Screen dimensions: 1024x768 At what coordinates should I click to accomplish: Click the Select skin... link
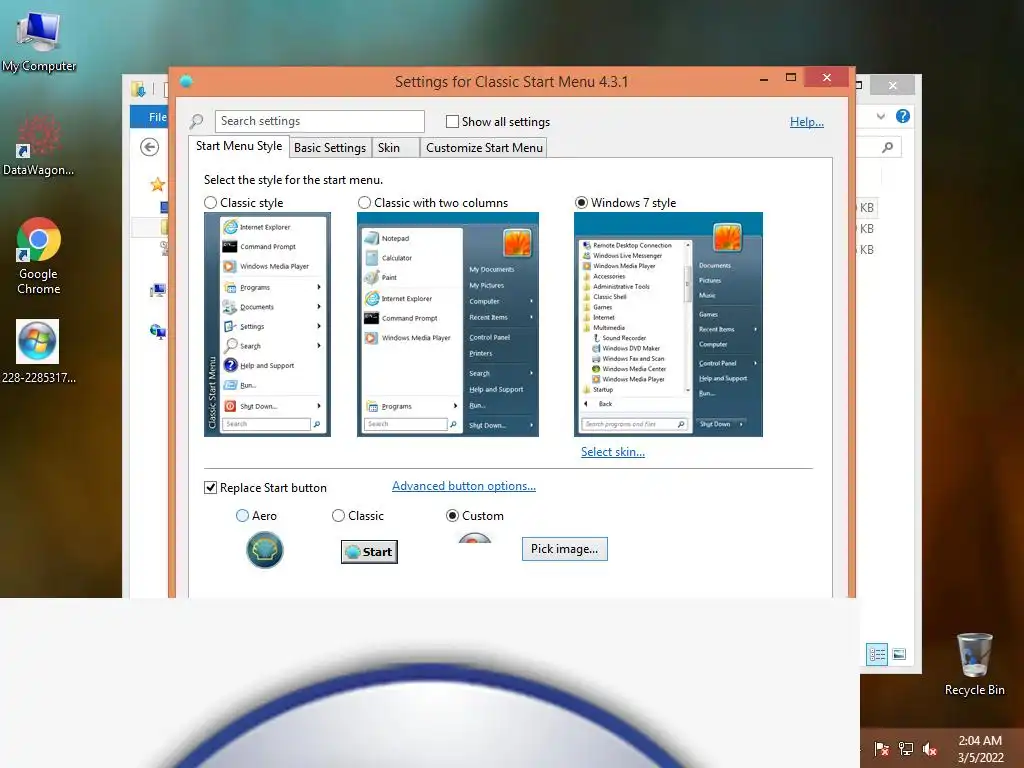pos(613,452)
